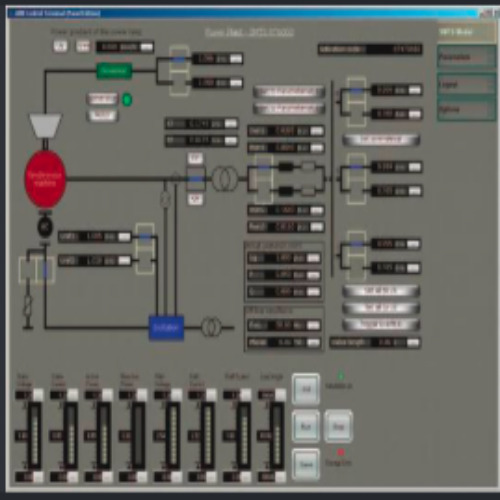The height and width of the screenshot is (500, 500).
Task: Click the fourth bar meter, the empty one
Action: 139,435
